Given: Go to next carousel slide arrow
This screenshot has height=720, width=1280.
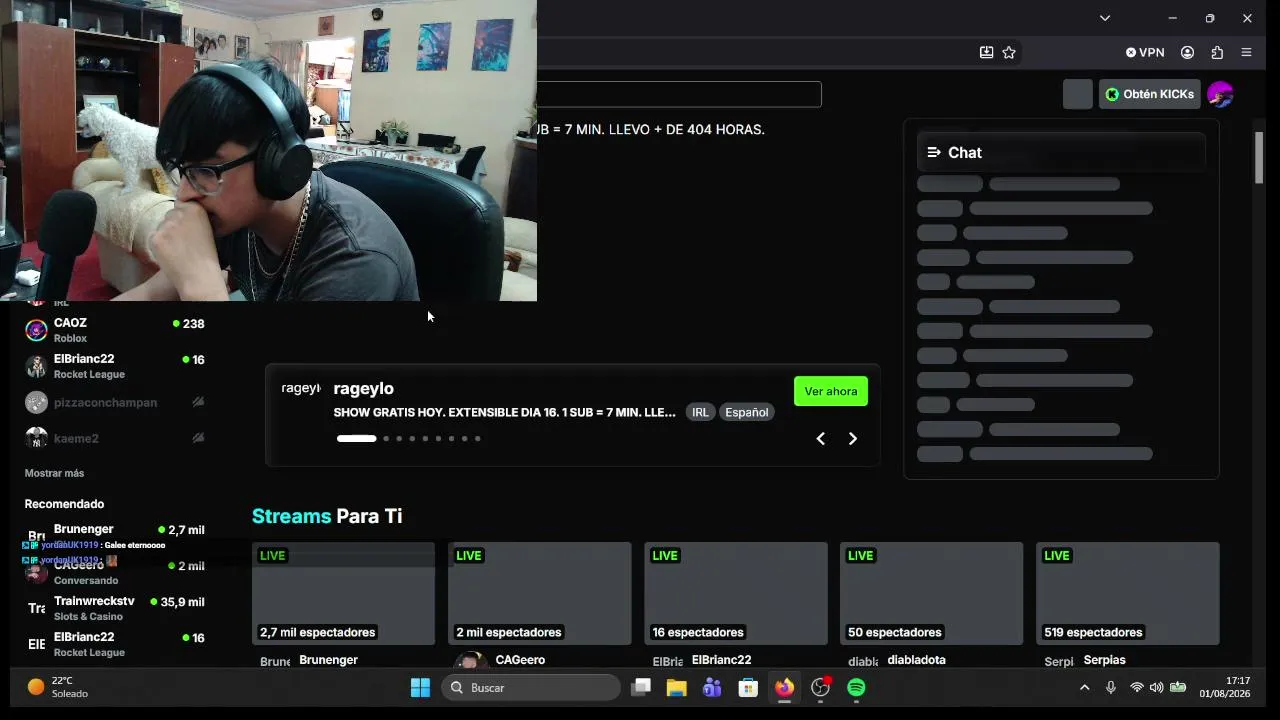Looking at the screenshot, I should pos(853,438).
